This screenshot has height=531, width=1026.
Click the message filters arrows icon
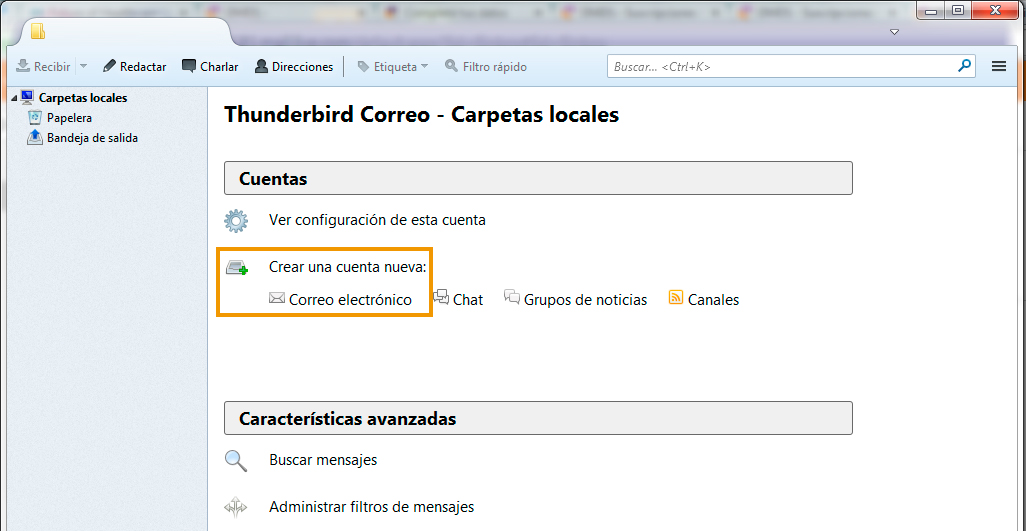pyautogui.click(x=236, y=507)
